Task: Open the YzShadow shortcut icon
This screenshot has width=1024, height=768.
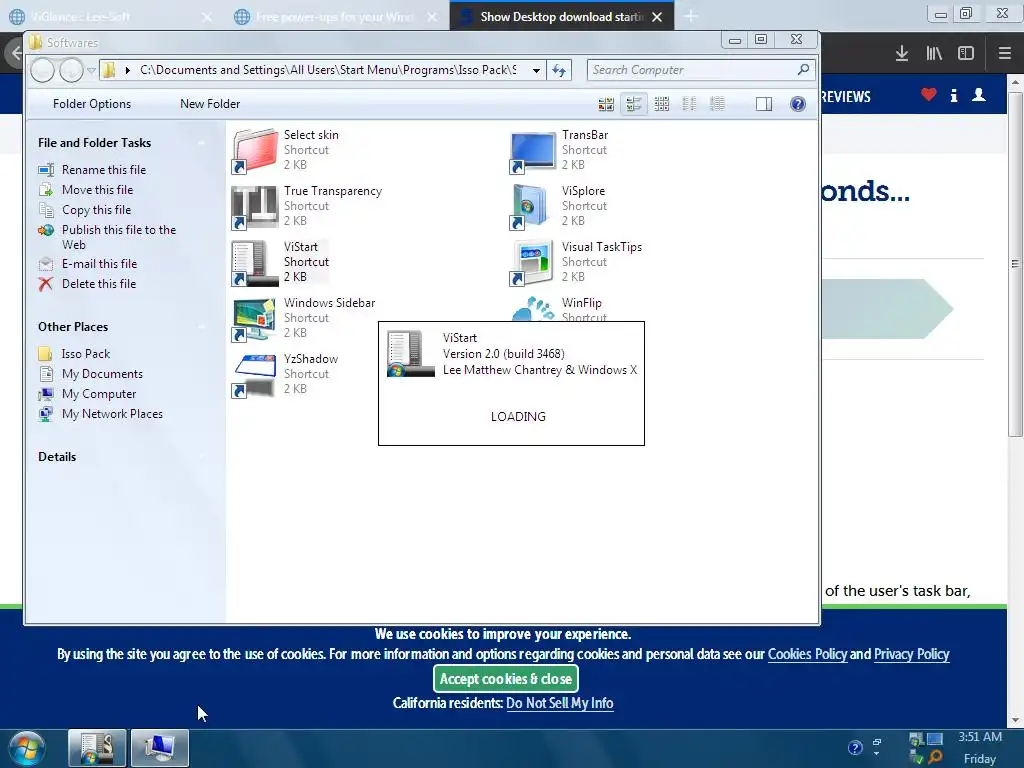Action: (255, 376)
